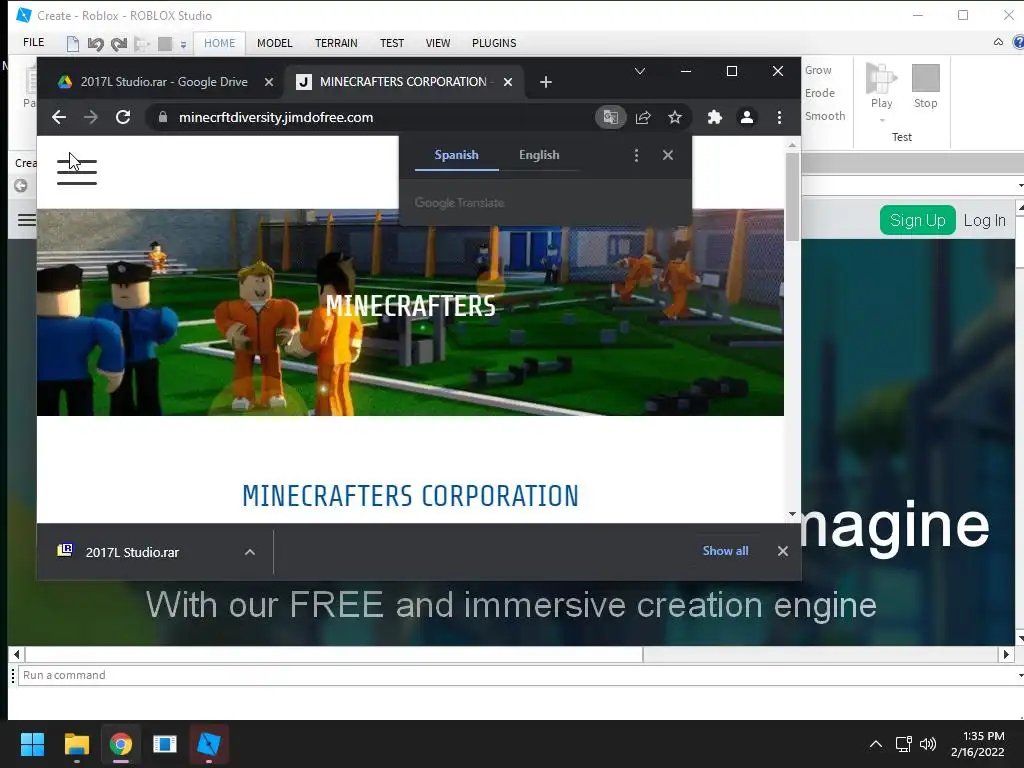Show hidden system tray icons
This screenshot has width=1024, height=768.
pos(876,744)
